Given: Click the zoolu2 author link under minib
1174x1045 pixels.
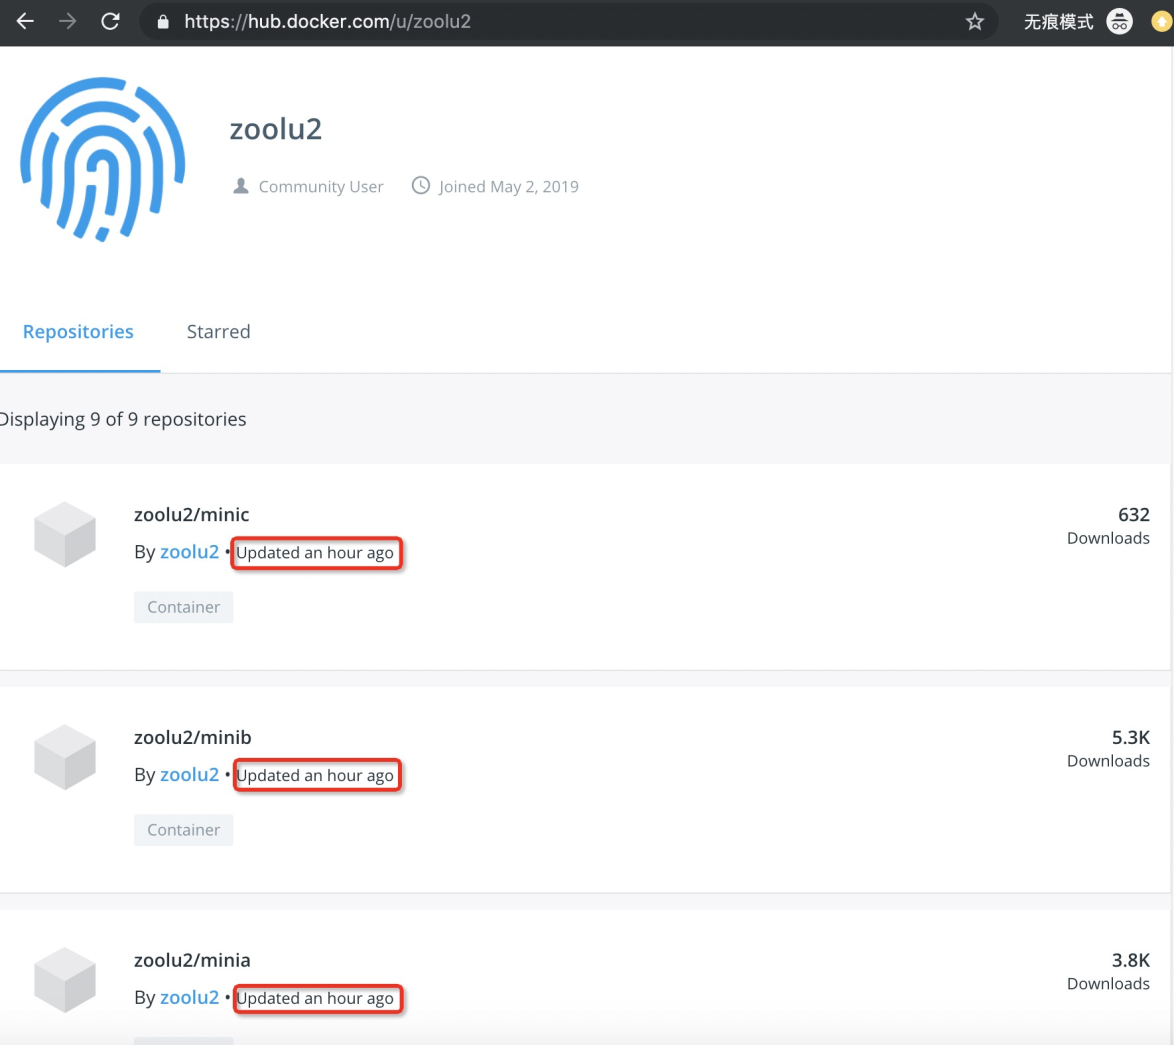Looking at the screenshot, I should point(189,775).
